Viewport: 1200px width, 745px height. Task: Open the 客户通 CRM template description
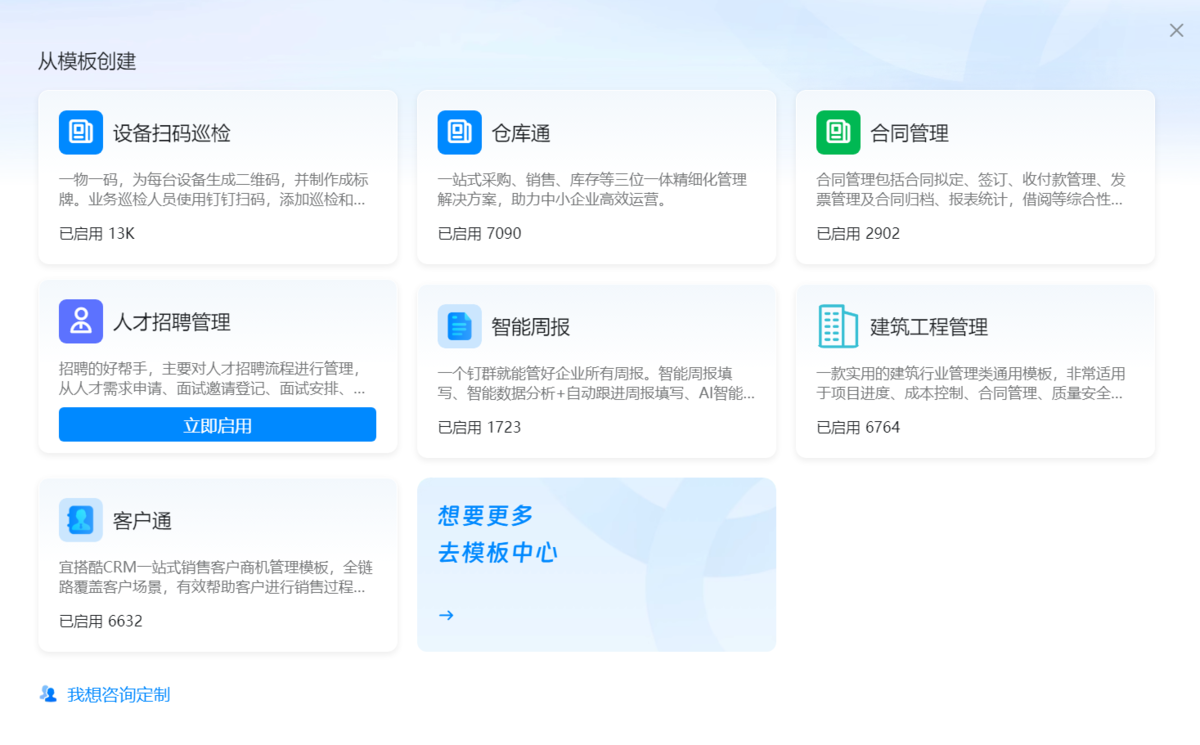pos(216,577)
